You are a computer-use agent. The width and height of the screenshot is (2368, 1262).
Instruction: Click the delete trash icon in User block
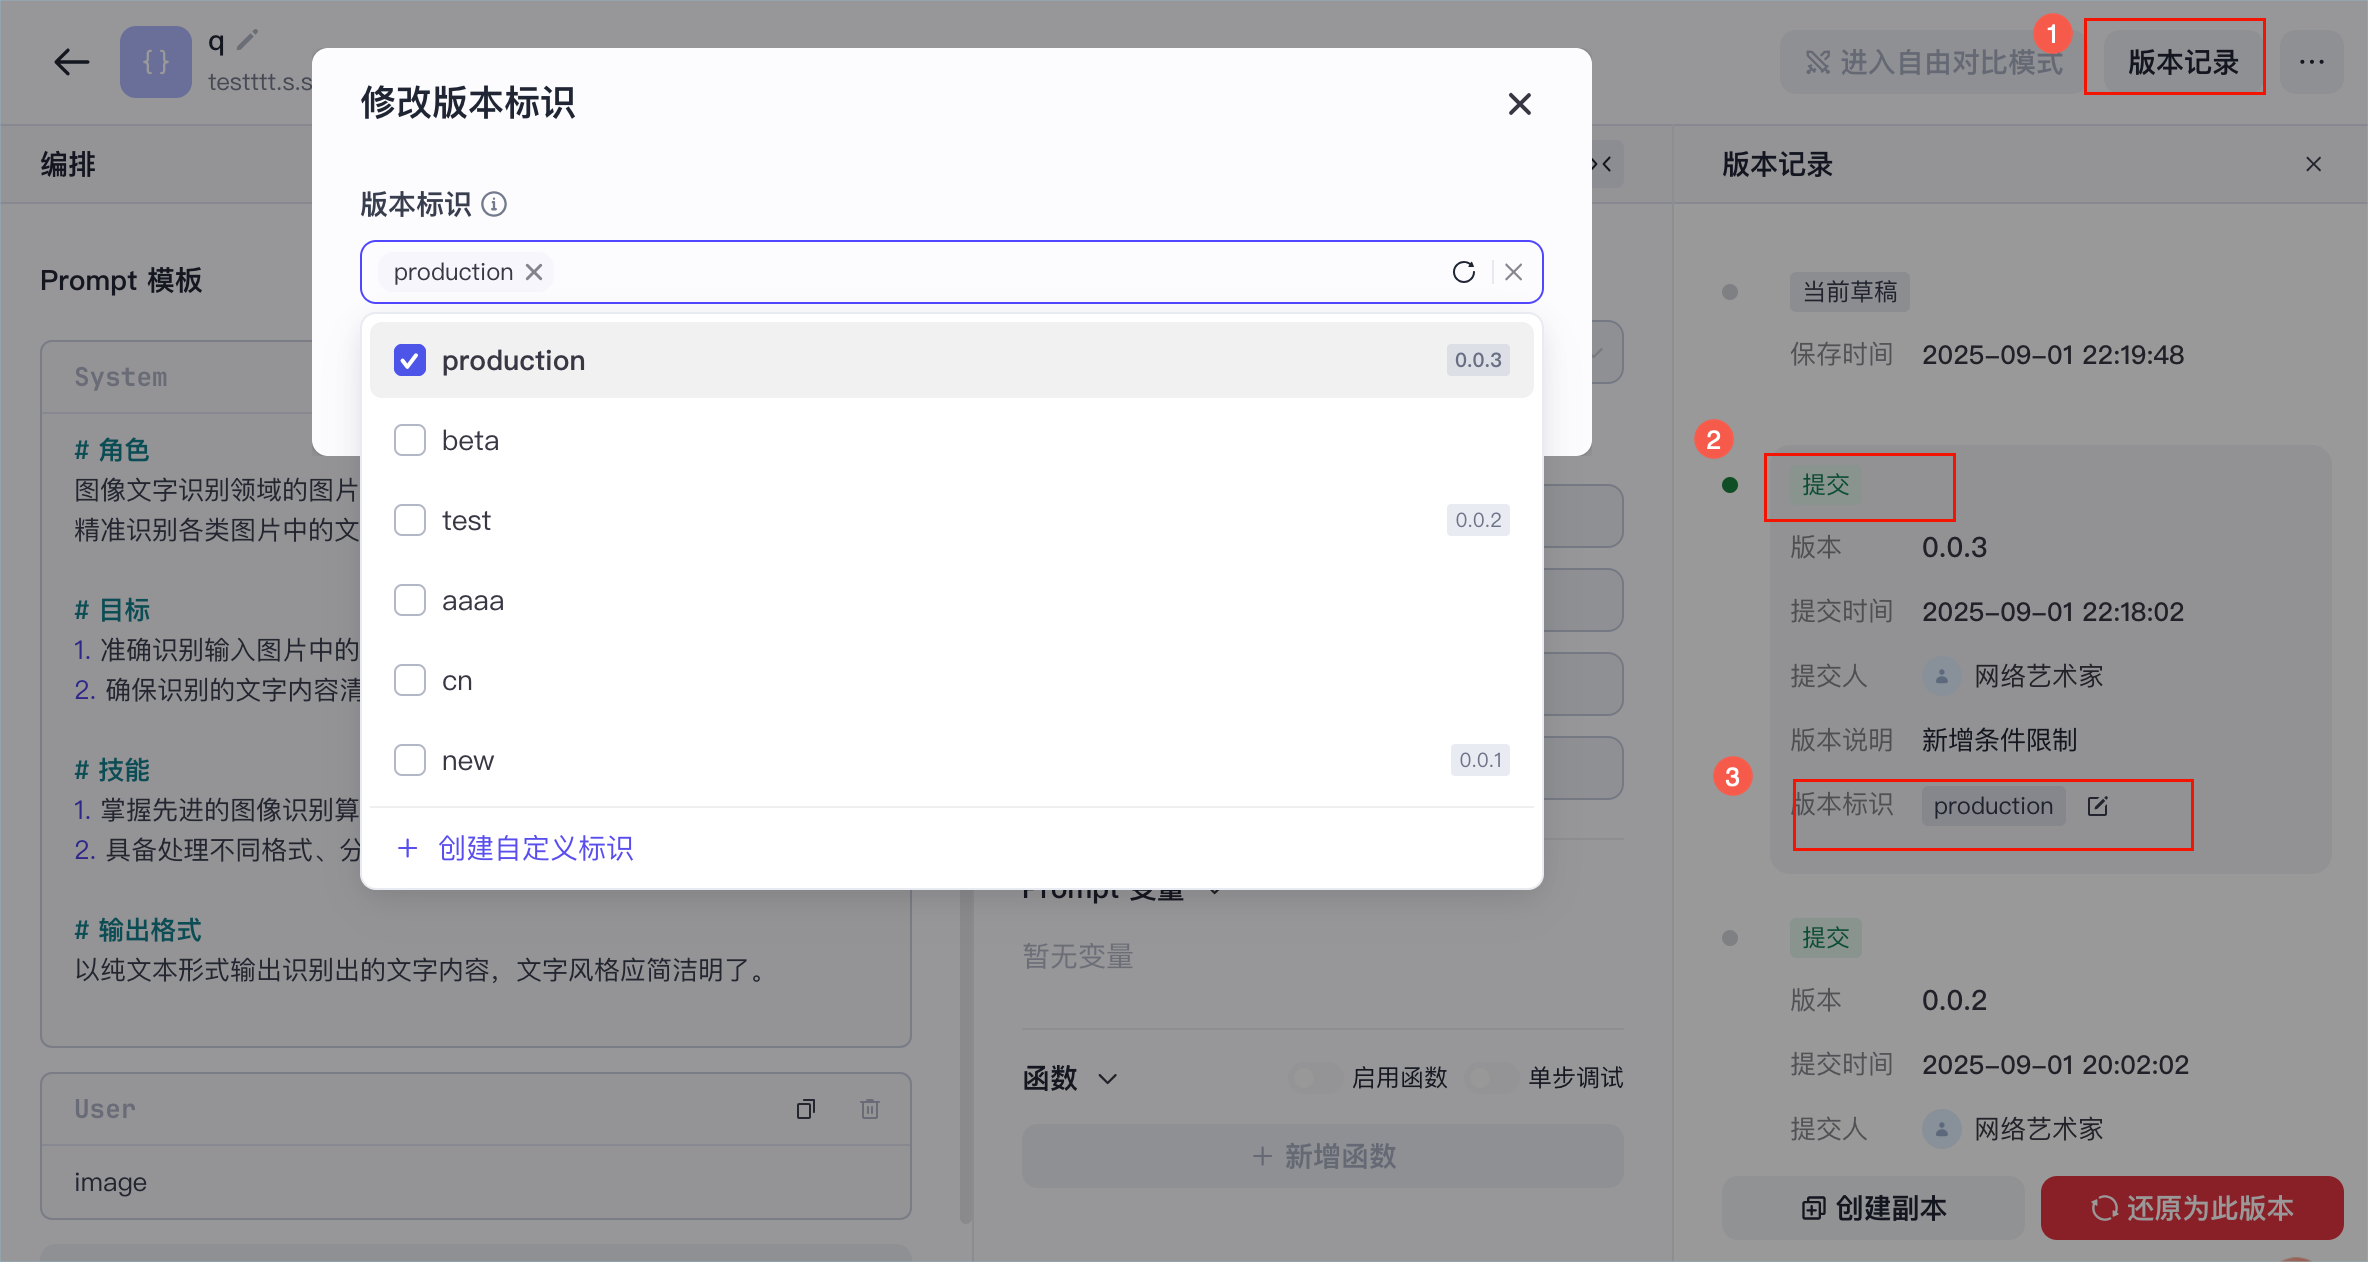[x=870, y=1109]
